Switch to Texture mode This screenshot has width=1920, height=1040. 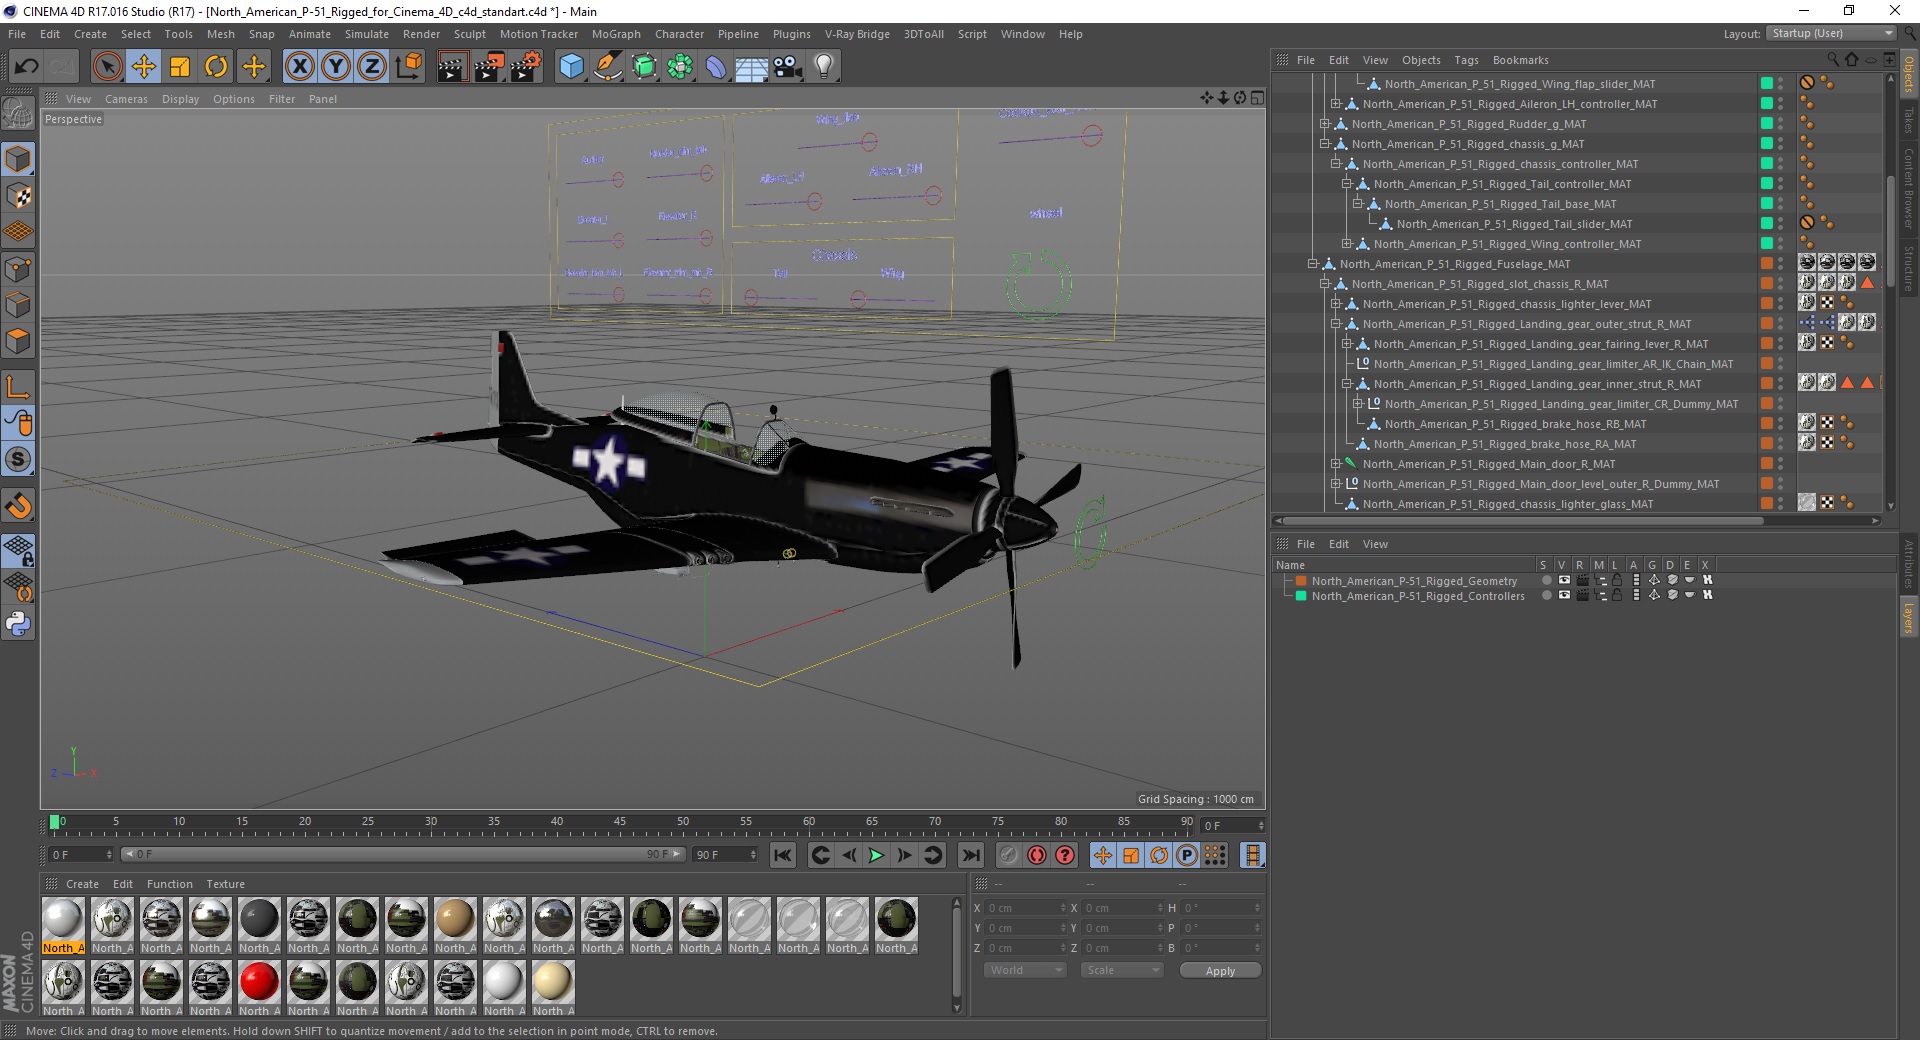18,195
